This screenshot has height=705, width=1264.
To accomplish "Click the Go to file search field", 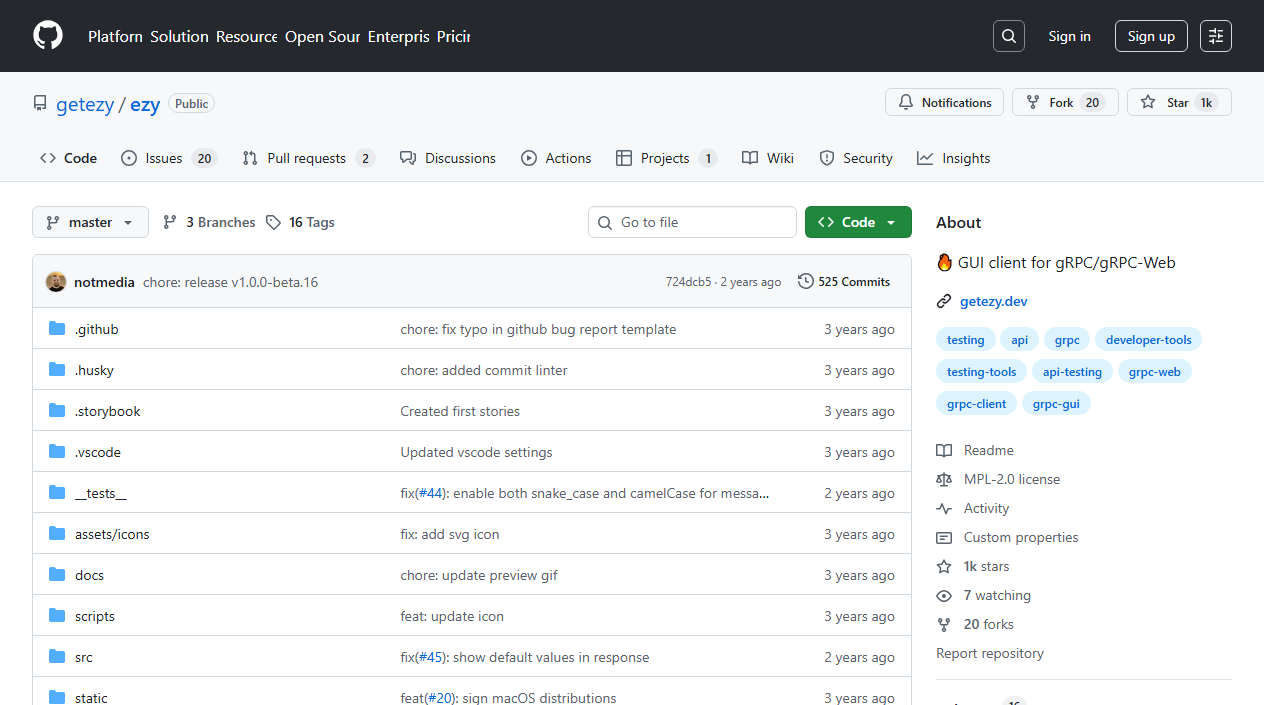I will (692, 222).
